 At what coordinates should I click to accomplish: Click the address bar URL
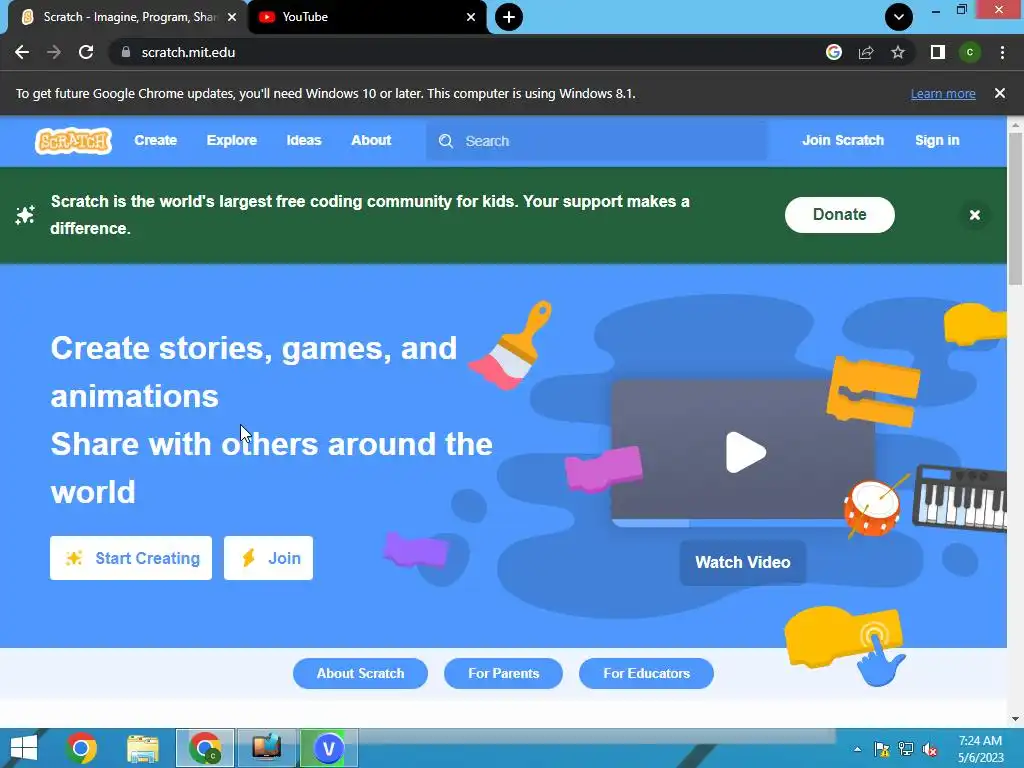pyautogui.click(x=188, y=52)
